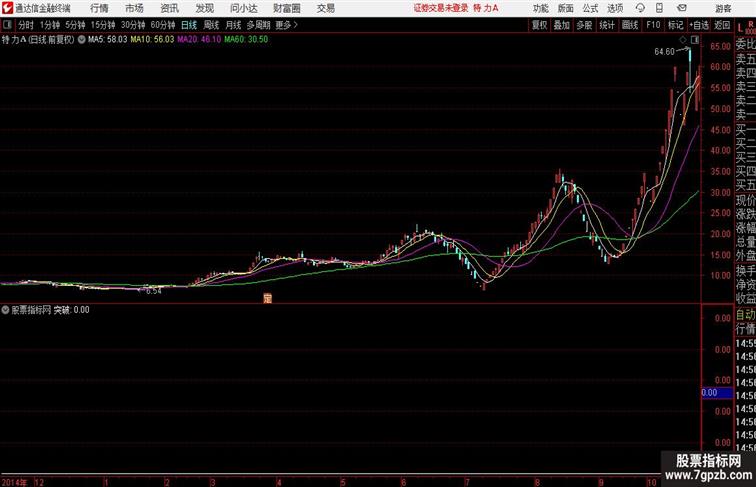Image resolution: width=756 pixels, height=487 pixels.
Task: Open the mobile phone icon in title bar
Action: [659, 8]
